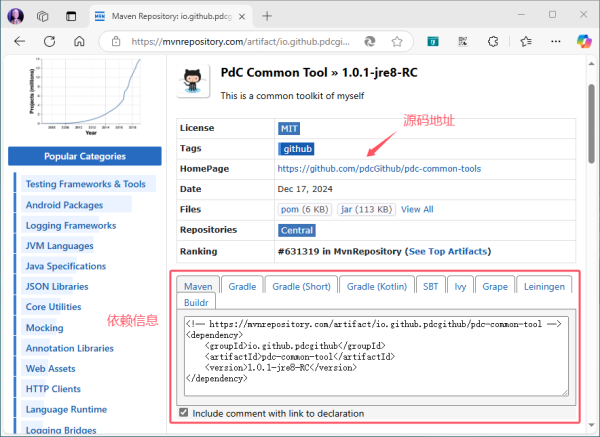Open the favorites list
The width and height of the screenshot is (600, 437).
coord(526,41)
